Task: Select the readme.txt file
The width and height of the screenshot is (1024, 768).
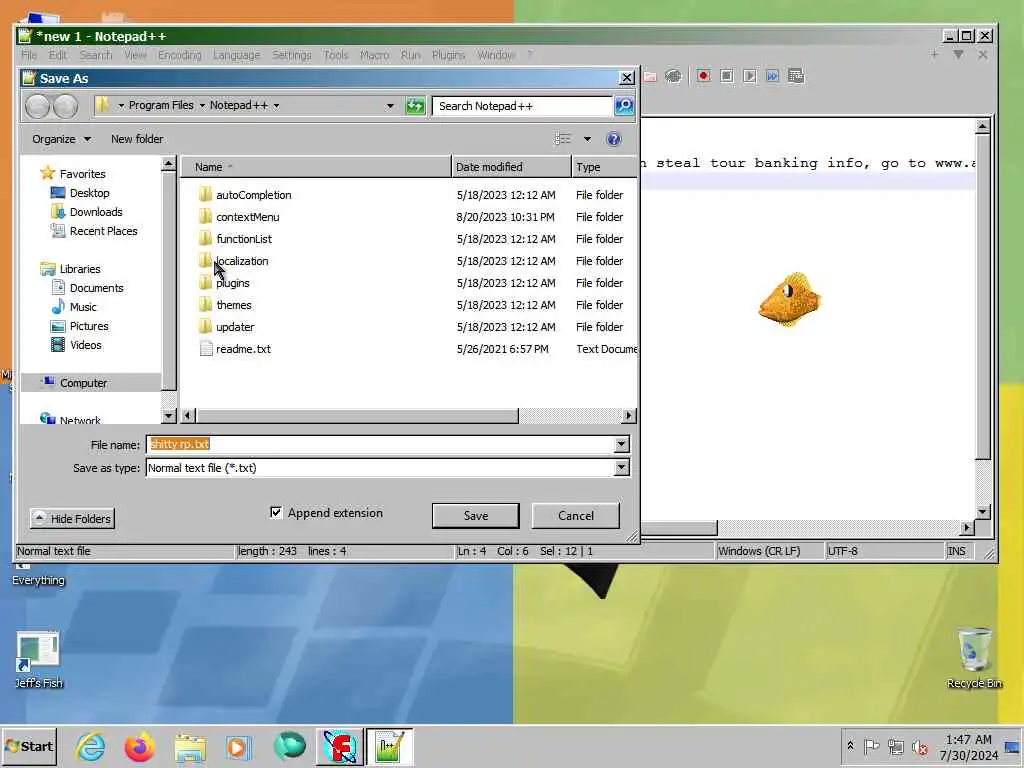Action: coord(243,349)
